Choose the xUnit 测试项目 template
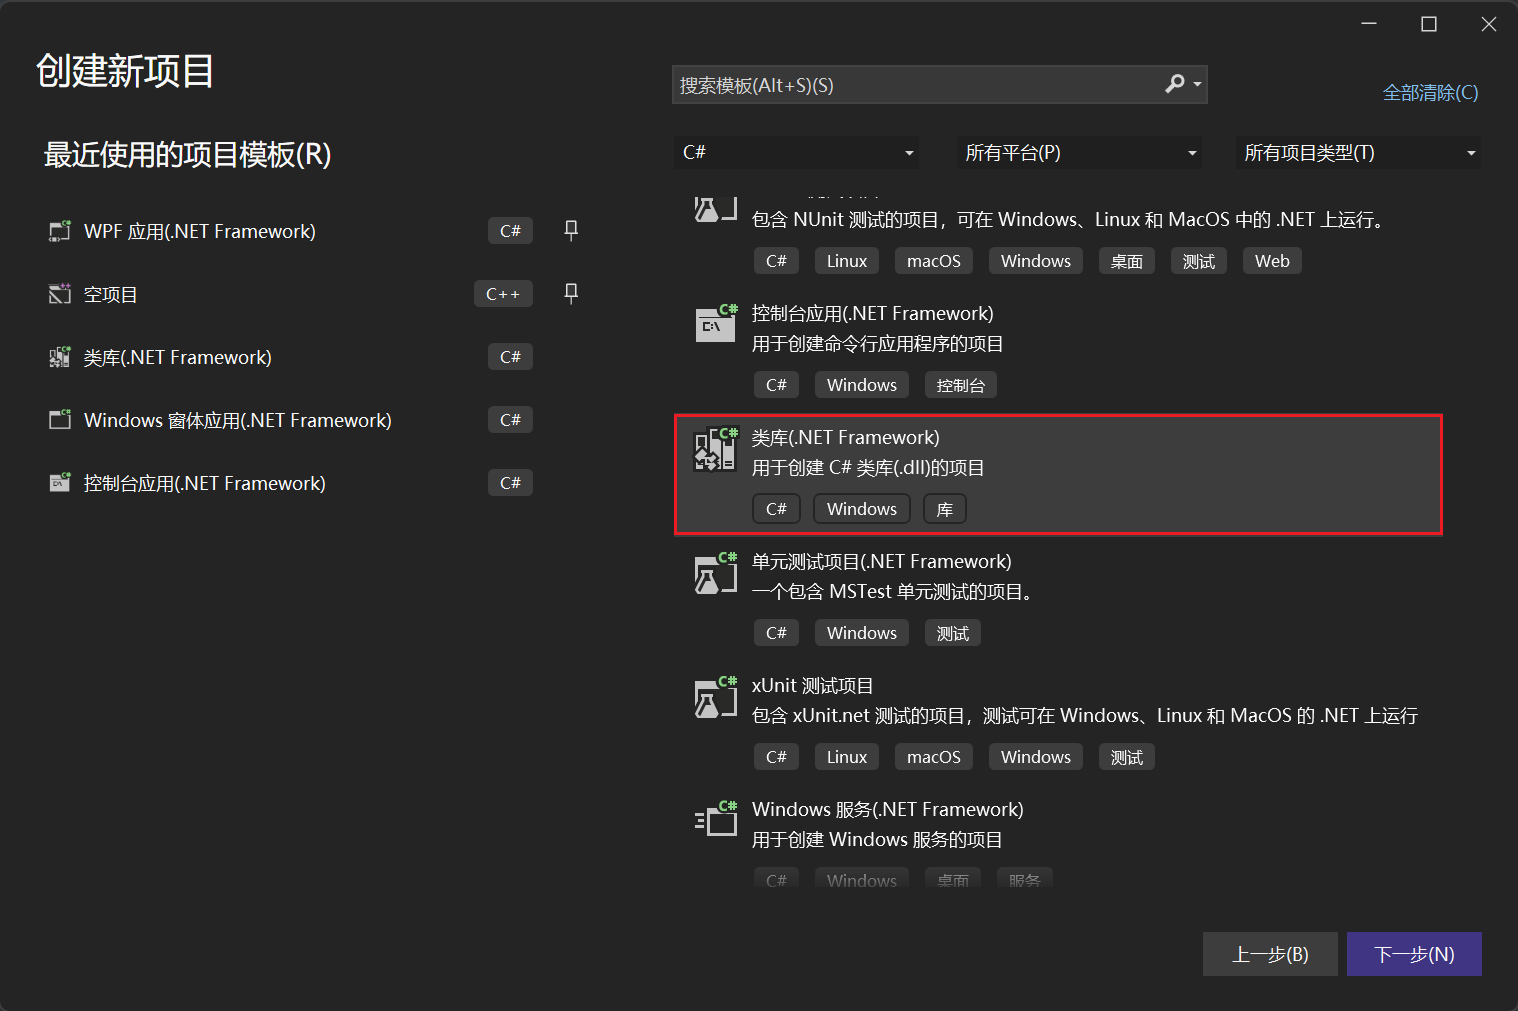The image size is (1518, 1011). point(813,685)
